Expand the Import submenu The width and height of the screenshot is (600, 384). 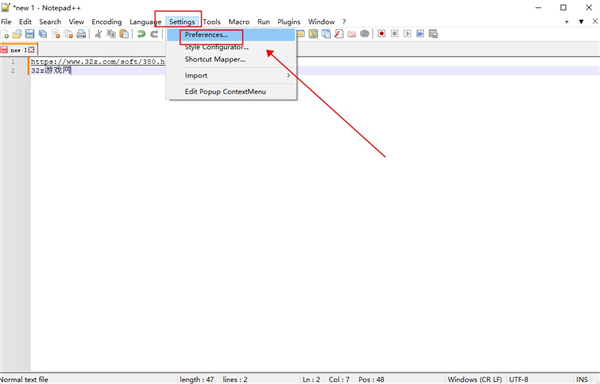(231, 75)
